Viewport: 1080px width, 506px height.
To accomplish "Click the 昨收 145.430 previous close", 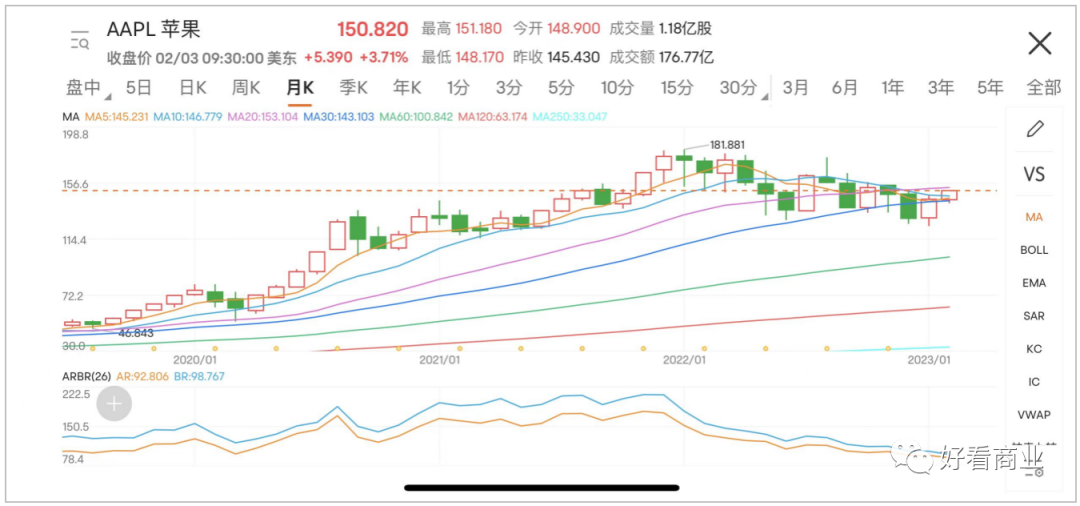I will pyautogui.click(x=557, y=57).
